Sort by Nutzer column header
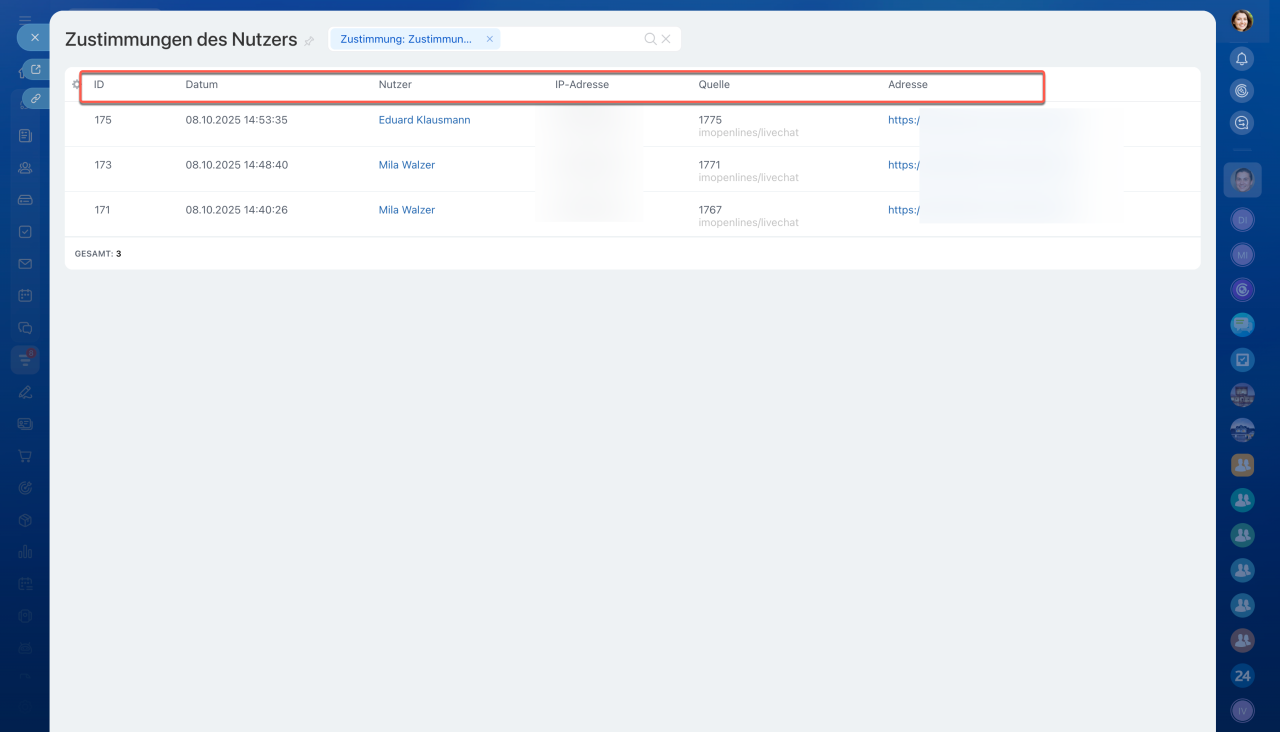 pyautogui.click(x=395, y=85)
